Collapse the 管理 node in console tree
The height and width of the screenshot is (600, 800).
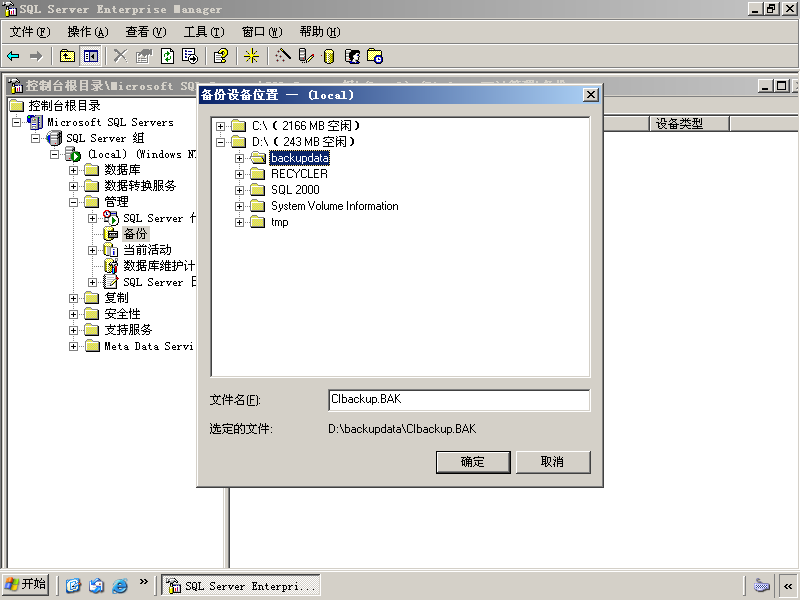73,202
